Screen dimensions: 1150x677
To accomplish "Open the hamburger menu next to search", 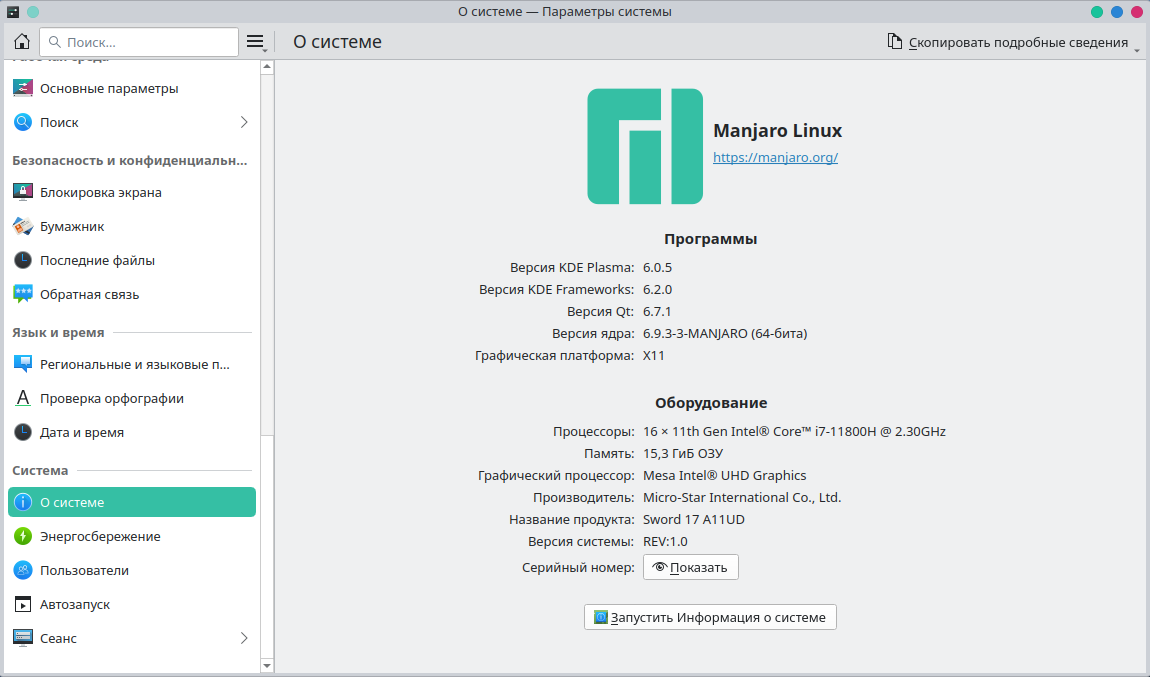I will click(255, 42).
